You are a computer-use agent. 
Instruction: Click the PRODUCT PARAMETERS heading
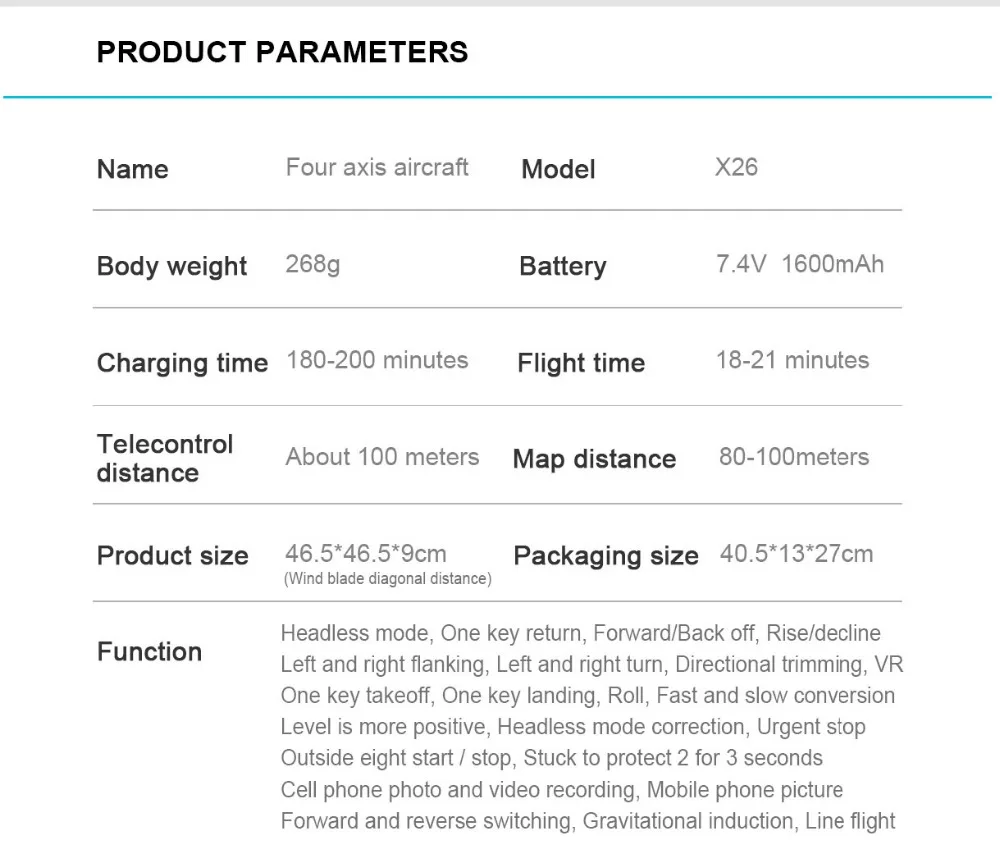(283, 52)
